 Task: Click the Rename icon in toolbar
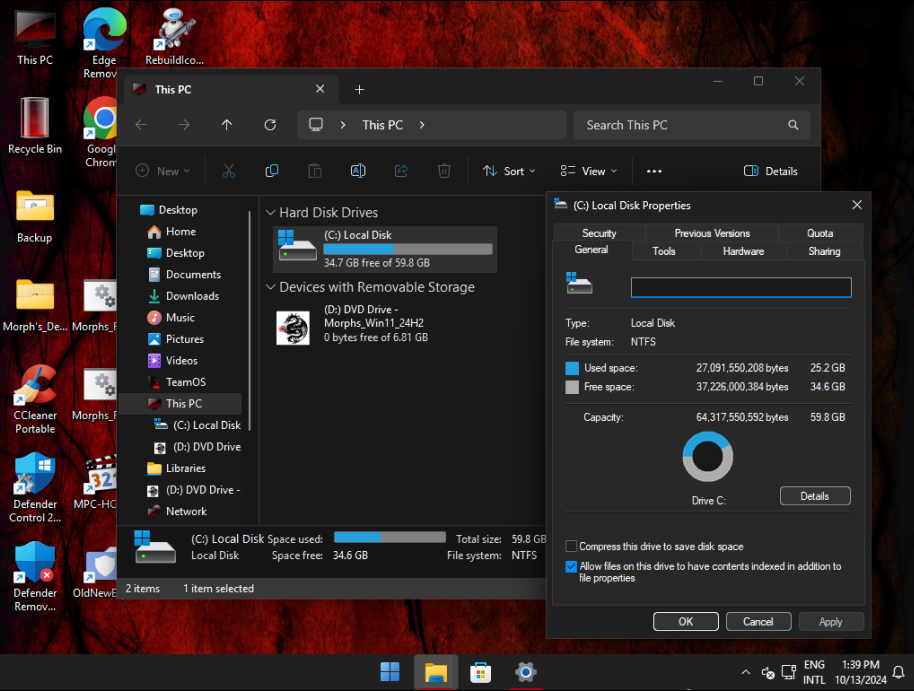[358, 171]
